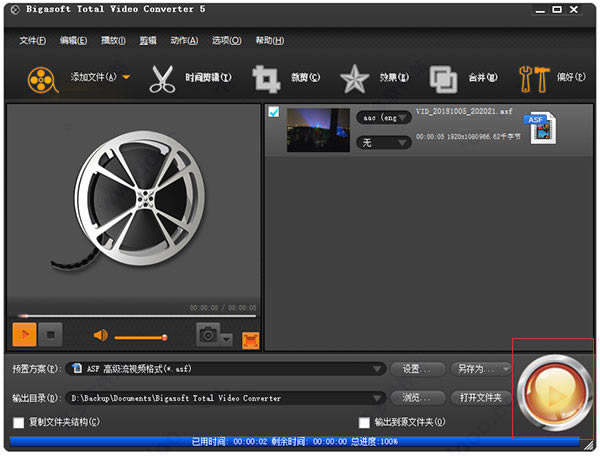Open the aac (eng audio track dropdown
This screenshot has width=600, height=456.
tap(384, 118)
